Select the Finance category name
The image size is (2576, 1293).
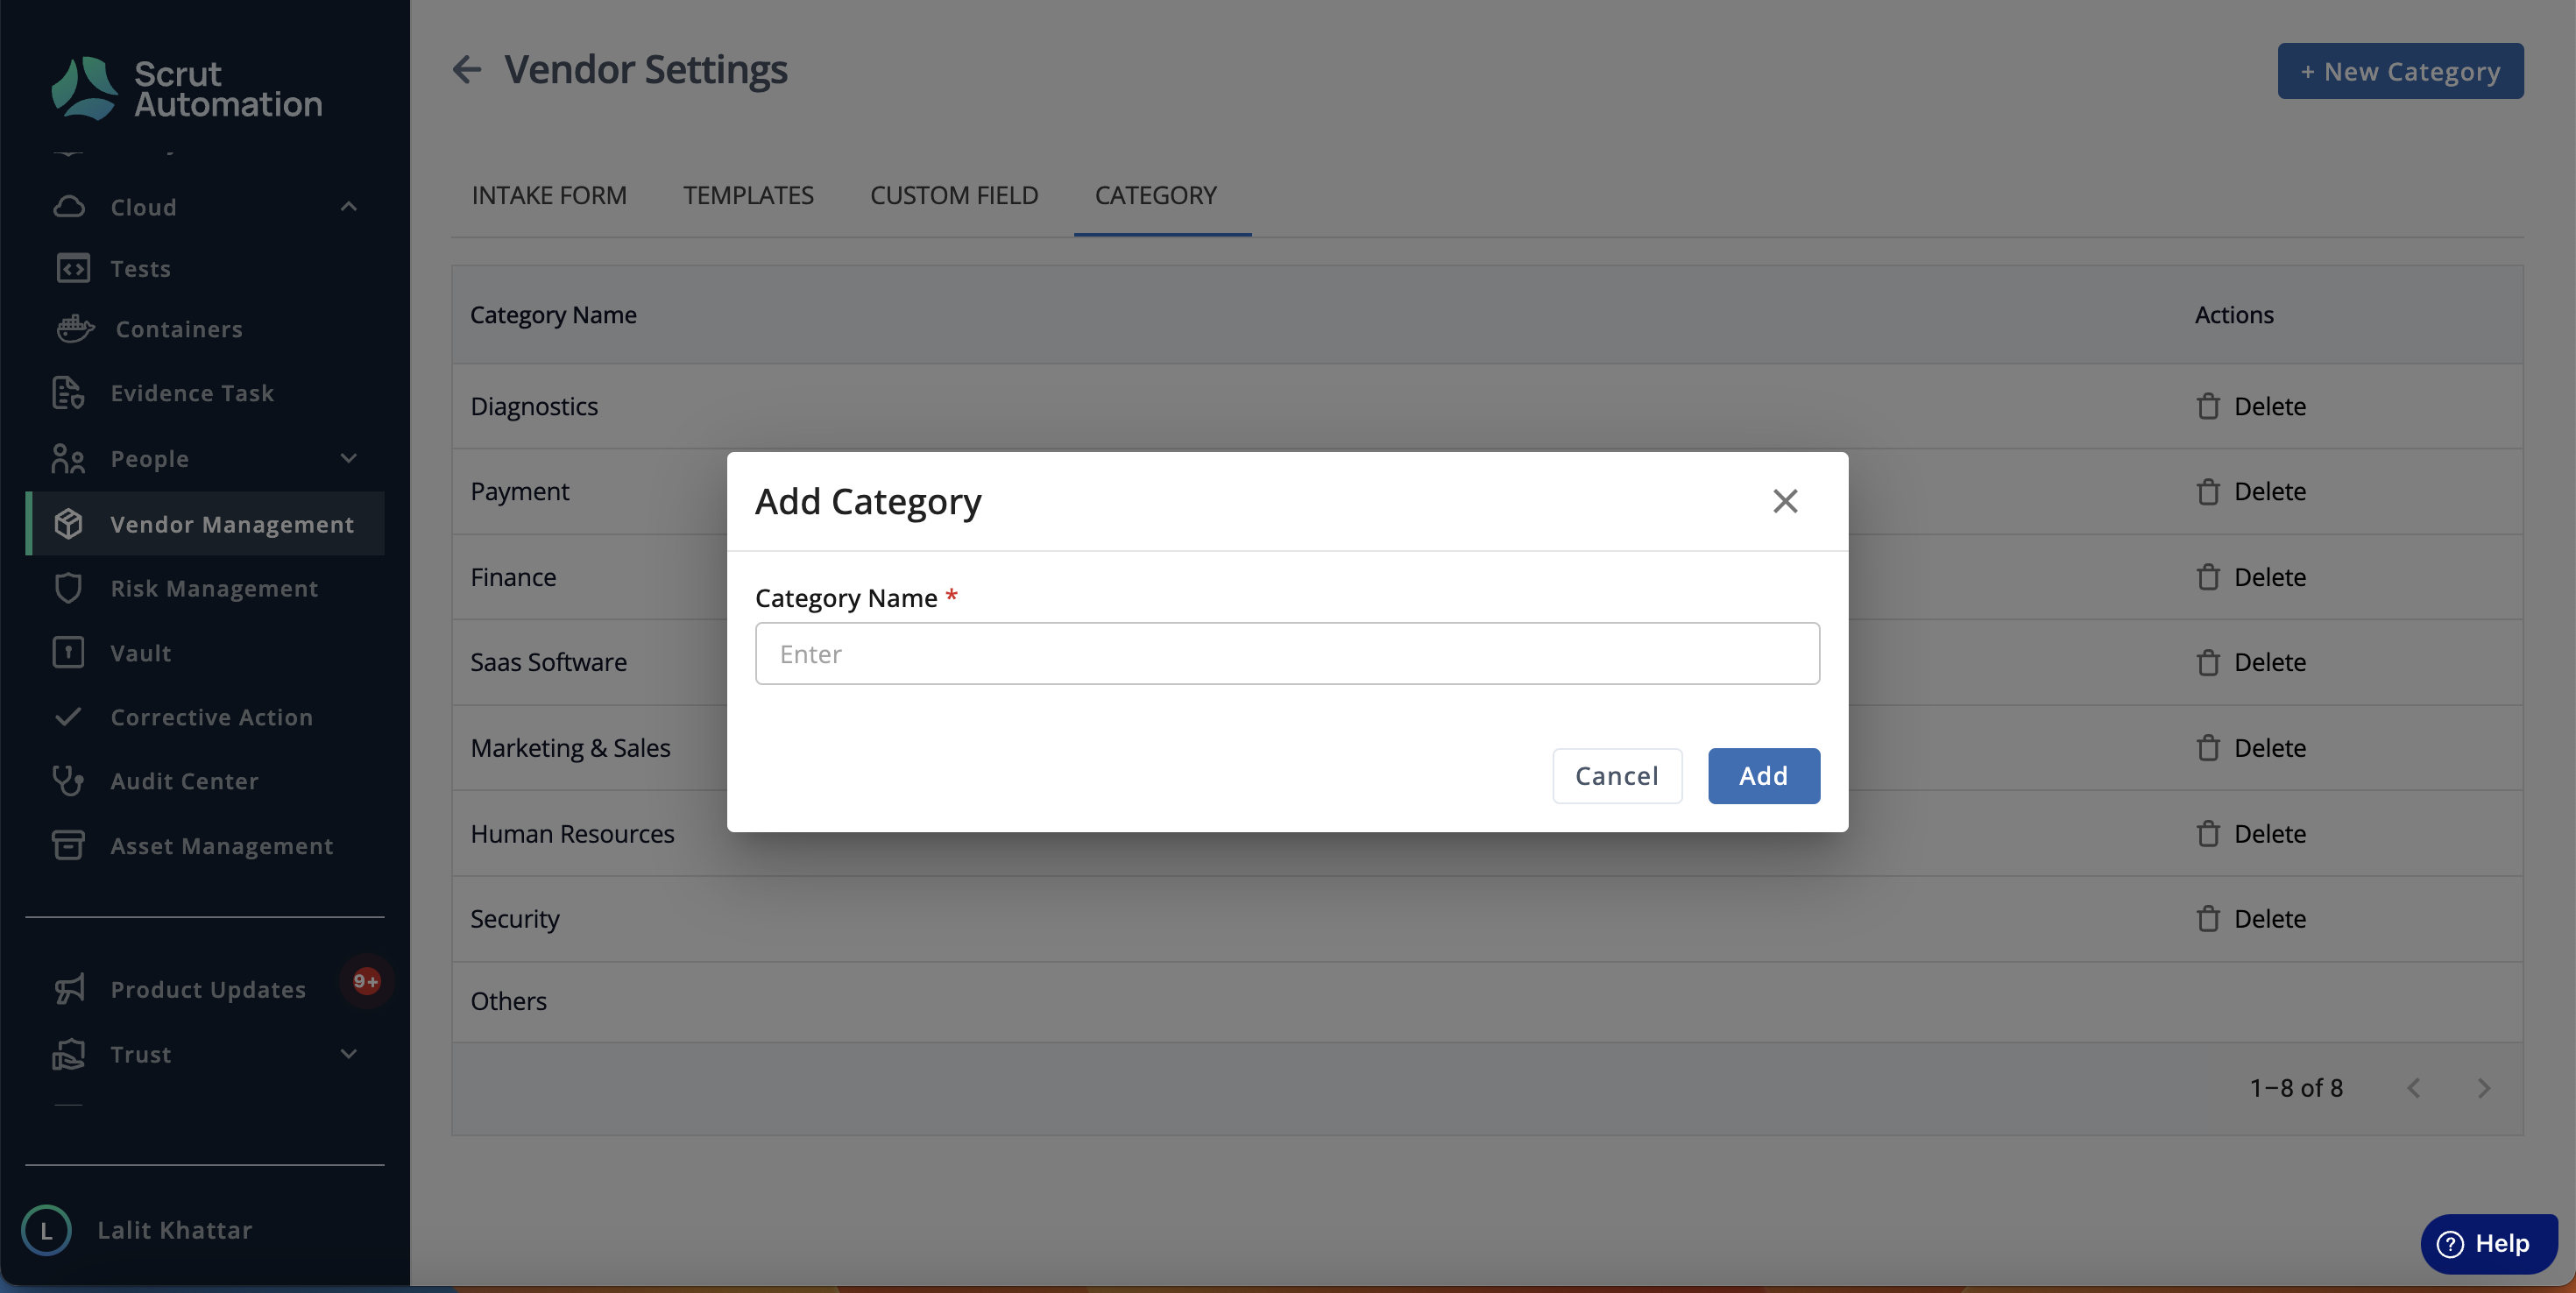coord(513,577)
